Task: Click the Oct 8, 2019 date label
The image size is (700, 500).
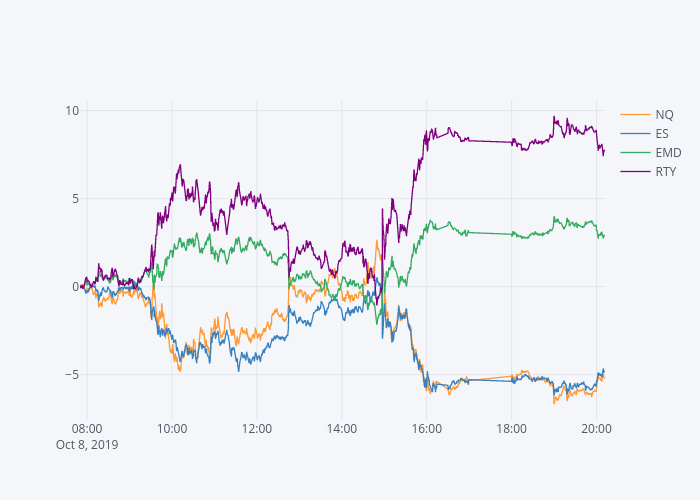Action: [x=87, y=445]
